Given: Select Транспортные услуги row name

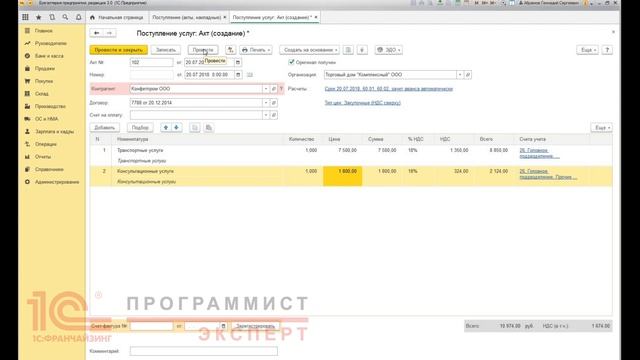Looking at the screenshot, I should 140,150.
